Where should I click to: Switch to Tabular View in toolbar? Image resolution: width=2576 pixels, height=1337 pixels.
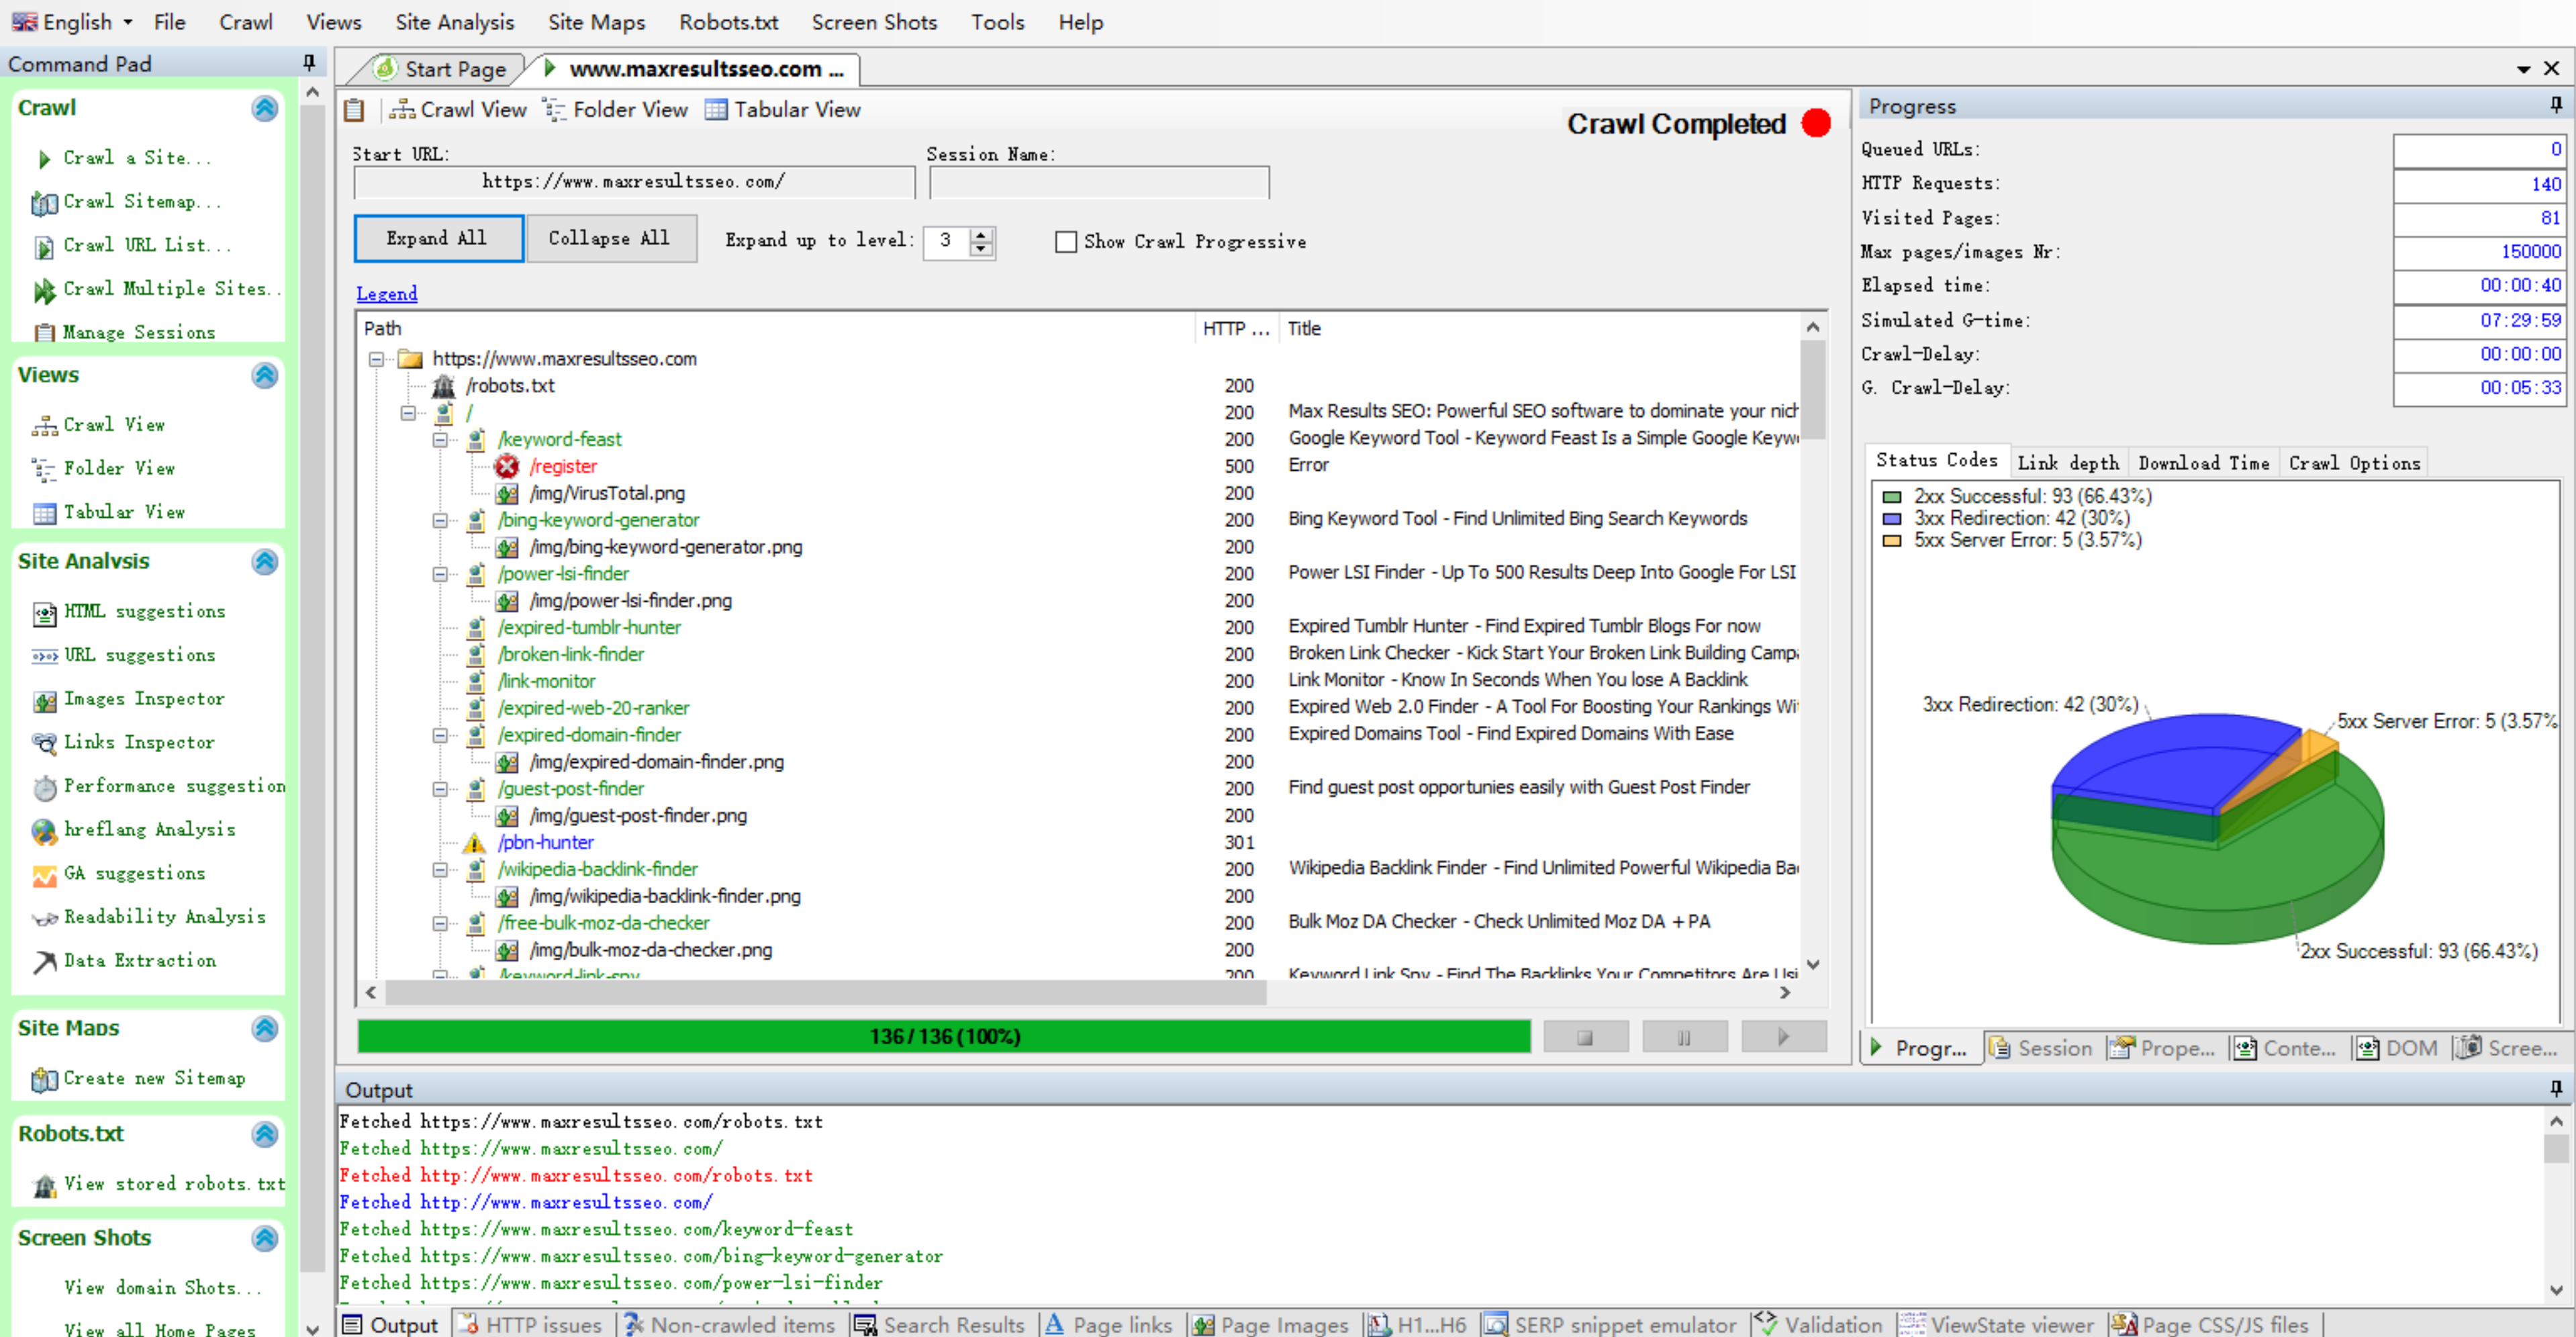(783, 110)
